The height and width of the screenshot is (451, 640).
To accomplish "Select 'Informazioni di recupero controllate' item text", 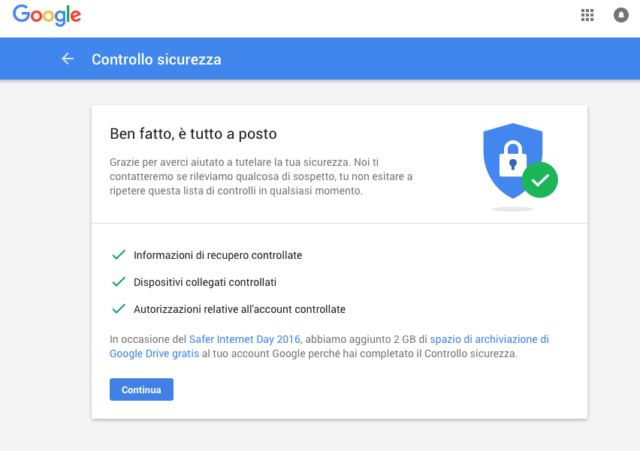I will tap(217, 255).
